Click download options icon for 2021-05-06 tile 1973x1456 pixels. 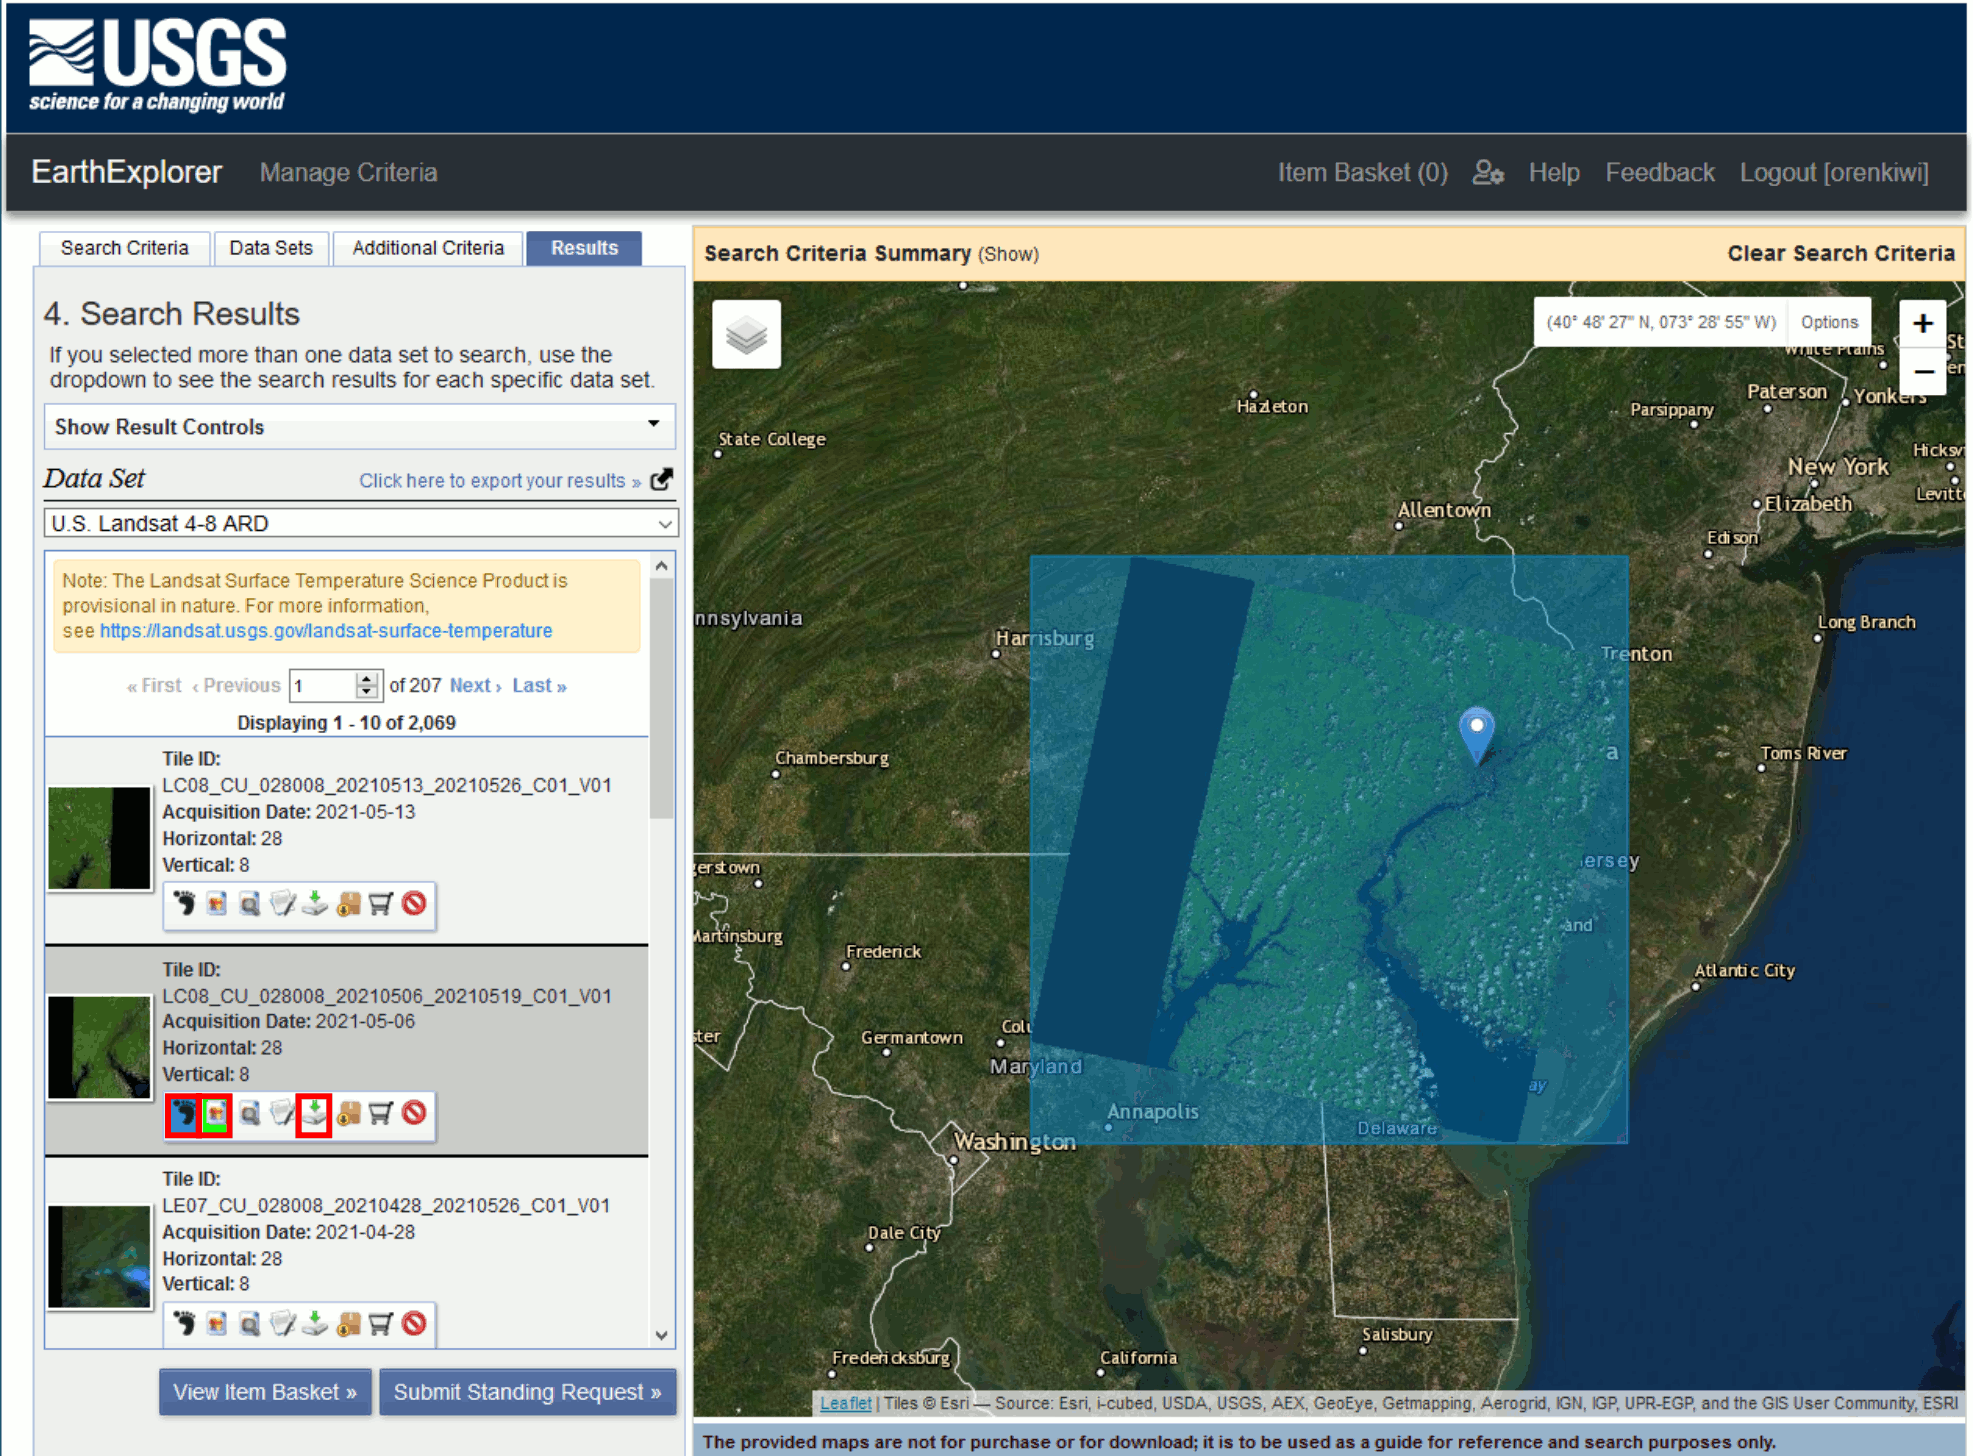315,1113
